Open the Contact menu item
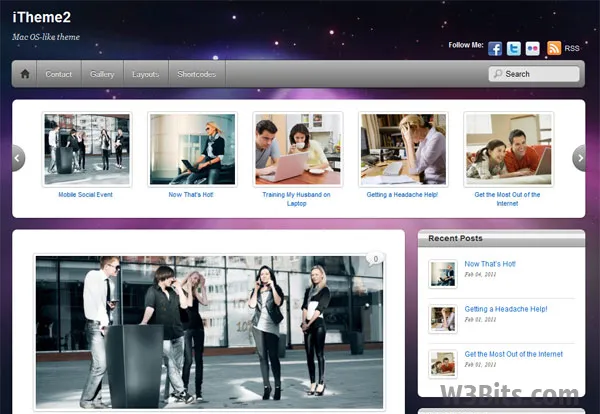 pyautogui.click(x=59, y=74)
